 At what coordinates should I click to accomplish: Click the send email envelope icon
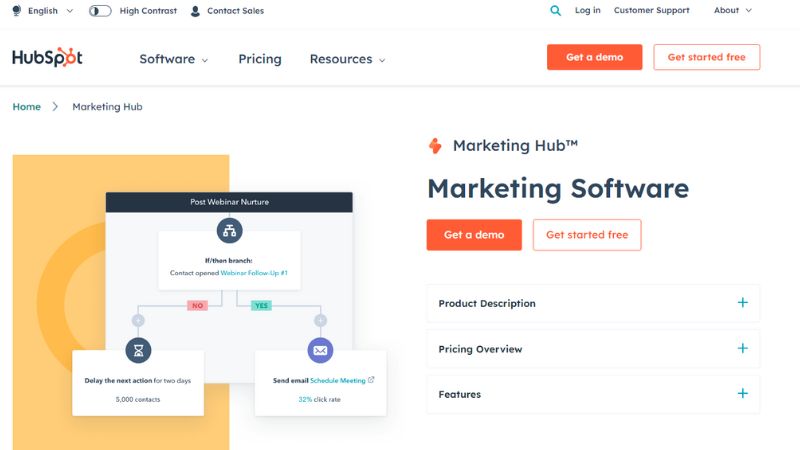tap(320, 351)
